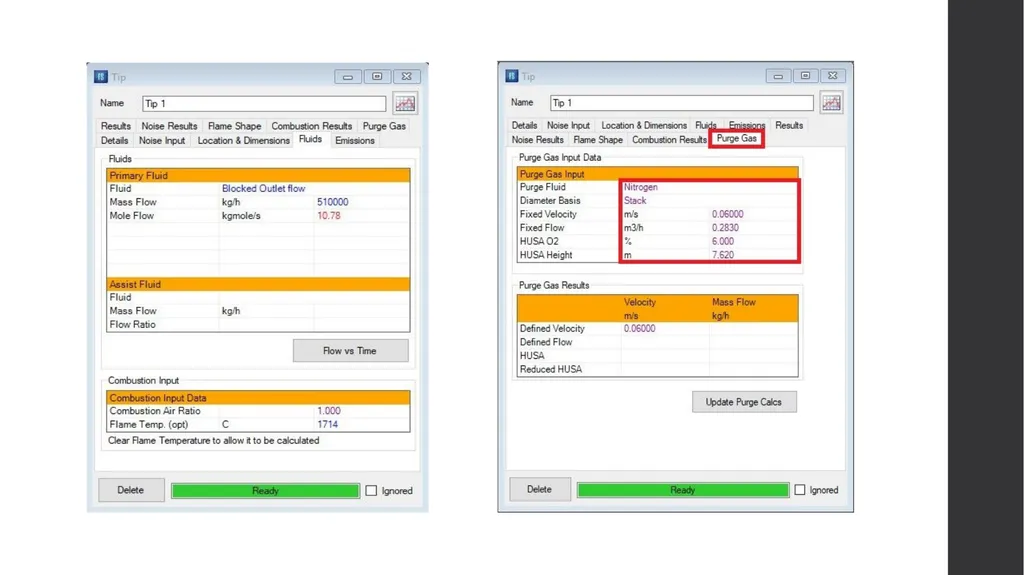Open Combustion Results tab in right window
The width and height of the screenshot is (1024, 575).
669,140
